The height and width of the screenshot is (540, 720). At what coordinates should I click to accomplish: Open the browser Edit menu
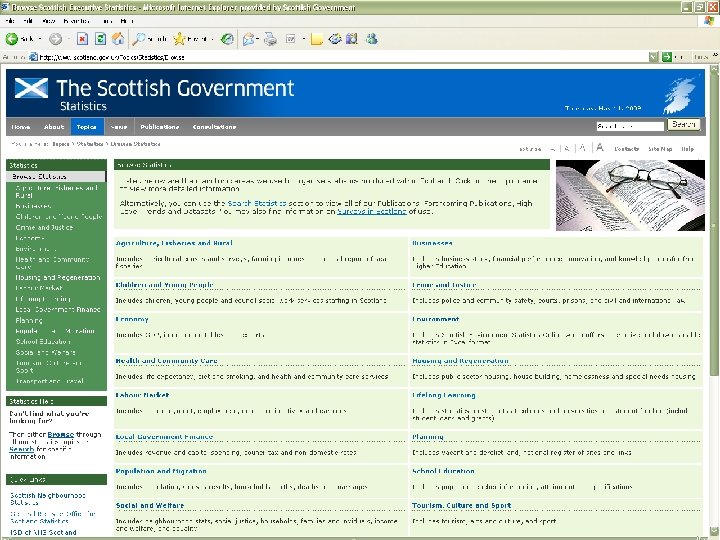click(28, 21)
